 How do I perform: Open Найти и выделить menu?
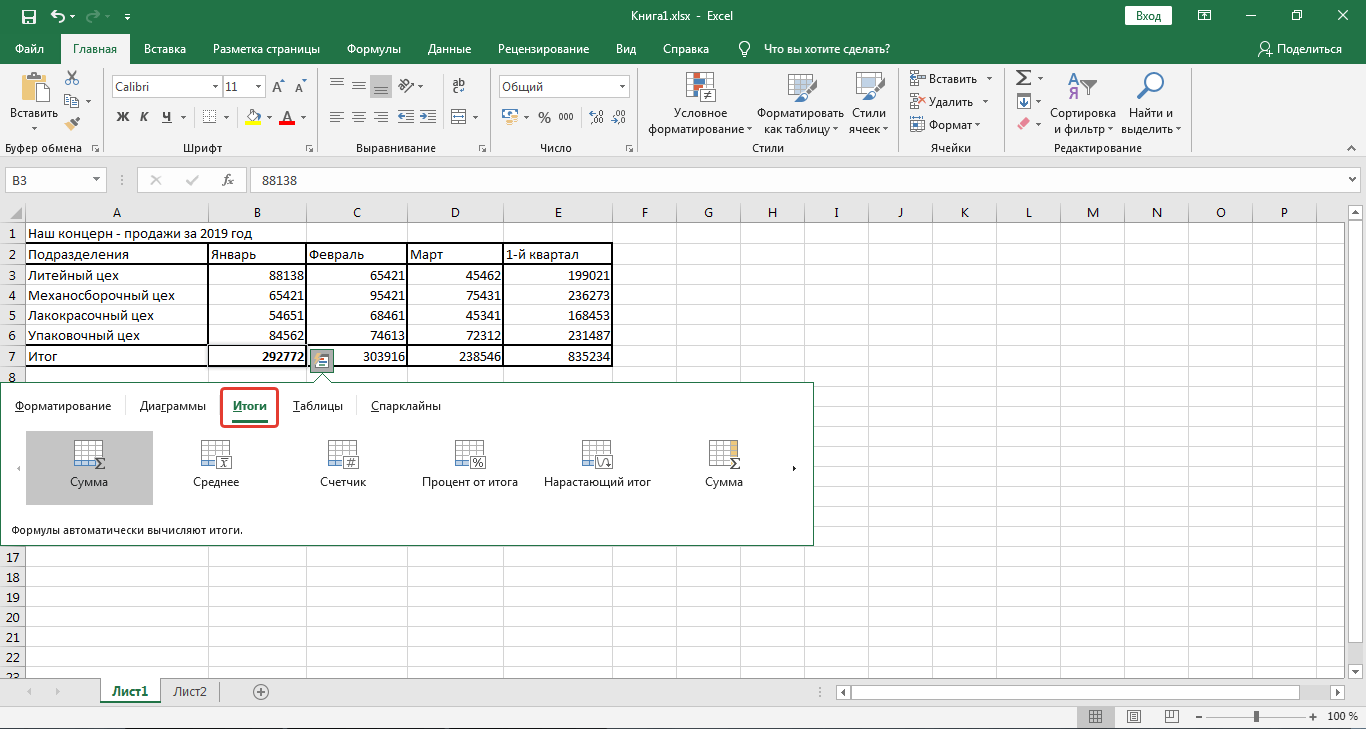[1151, 104]
